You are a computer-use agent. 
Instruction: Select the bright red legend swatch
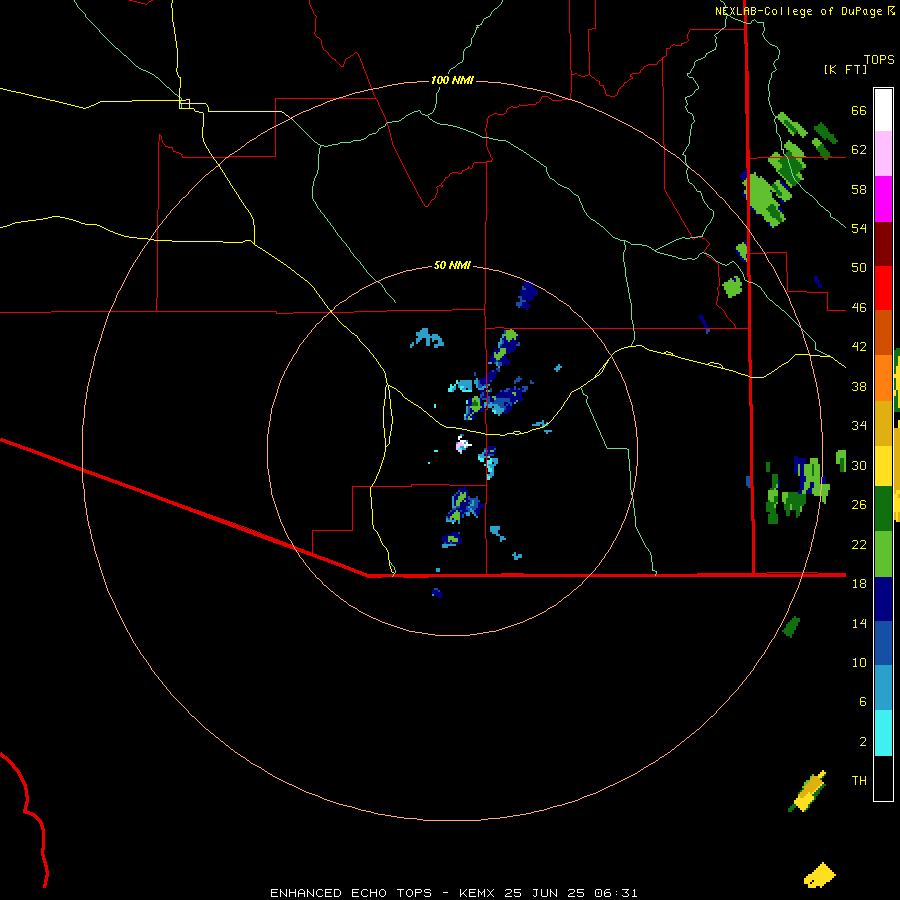pyautogui.click(x=883, y=288)
